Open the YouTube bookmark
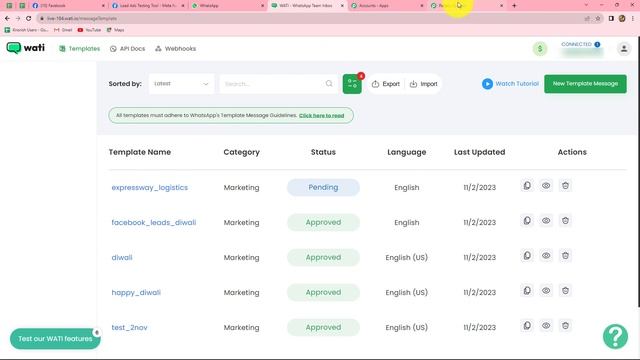Viewport: 640px width, 360px height. click(x=89, y=30)
